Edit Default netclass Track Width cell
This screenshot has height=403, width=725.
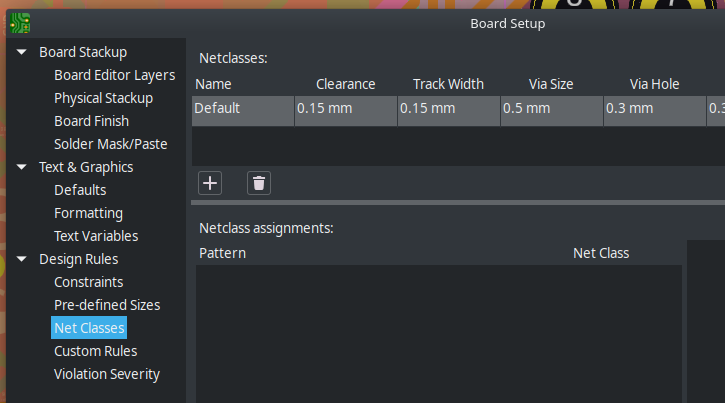[448, 108]
